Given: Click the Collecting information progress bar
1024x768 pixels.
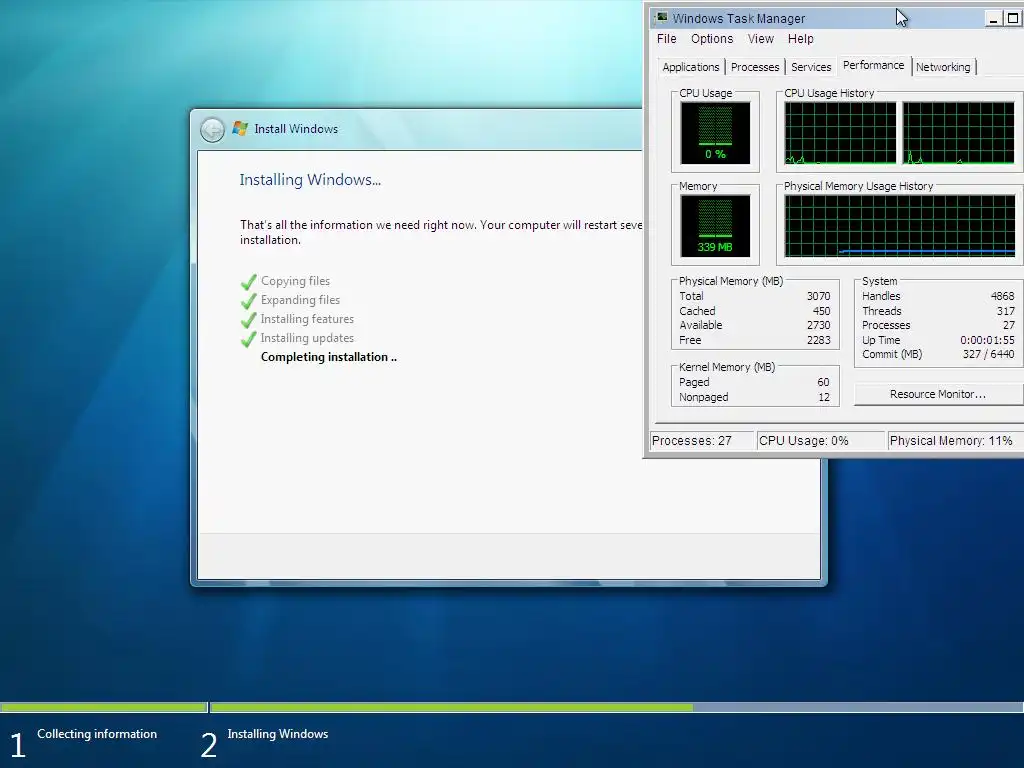Looking at the screenshot, I should click(x=104, y=707).
